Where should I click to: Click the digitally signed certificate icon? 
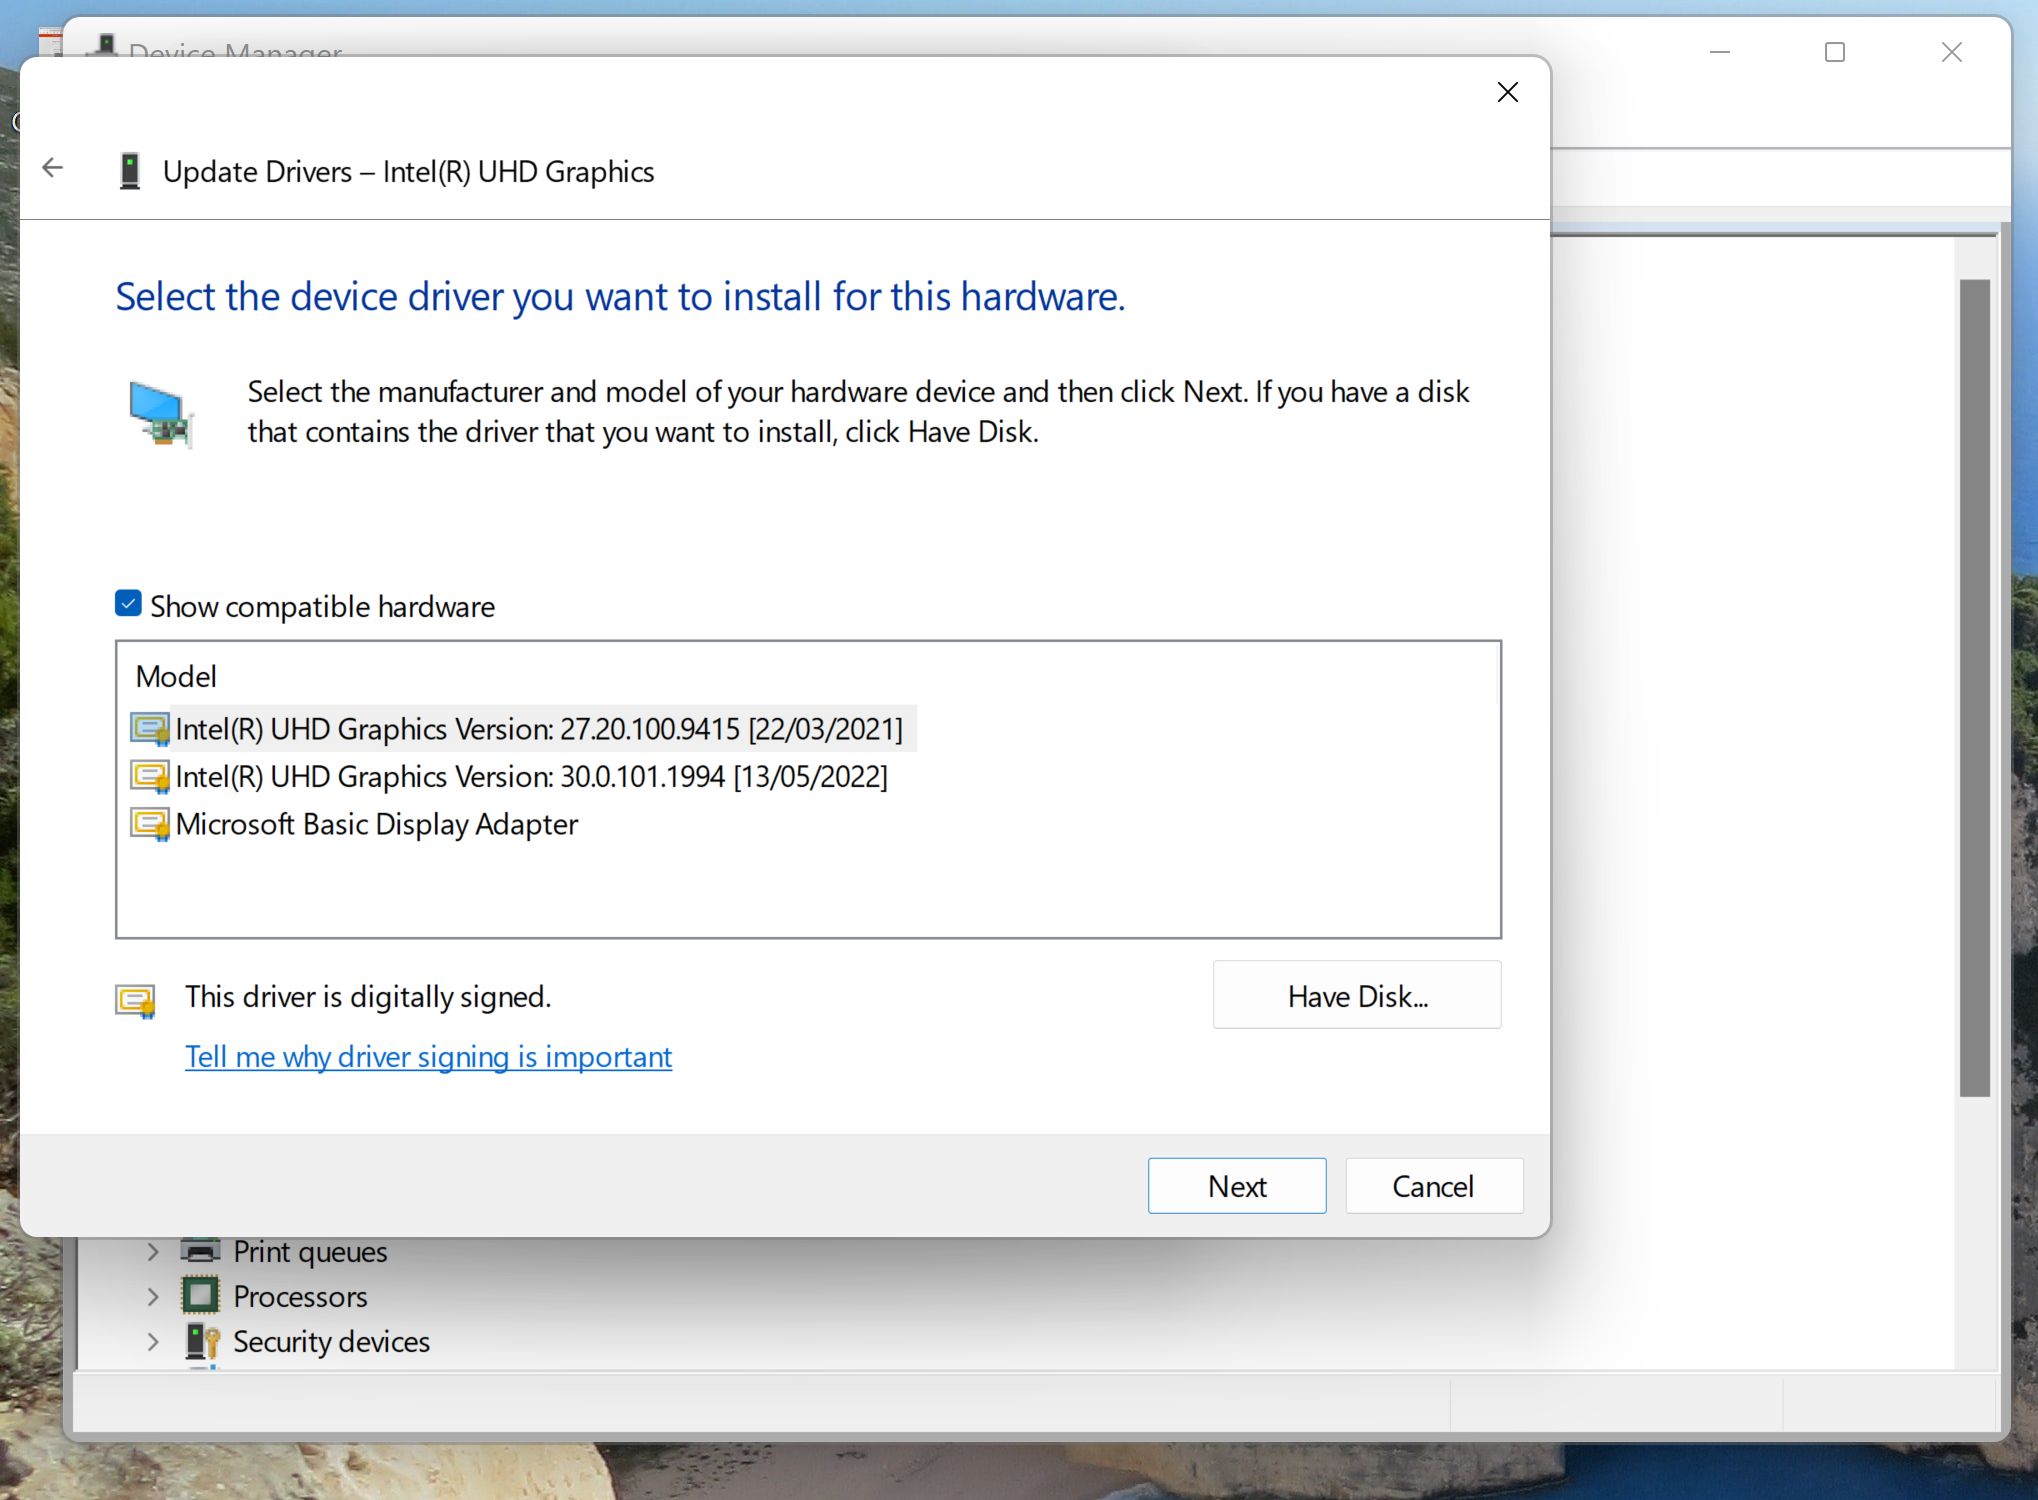click(136, 1000)
